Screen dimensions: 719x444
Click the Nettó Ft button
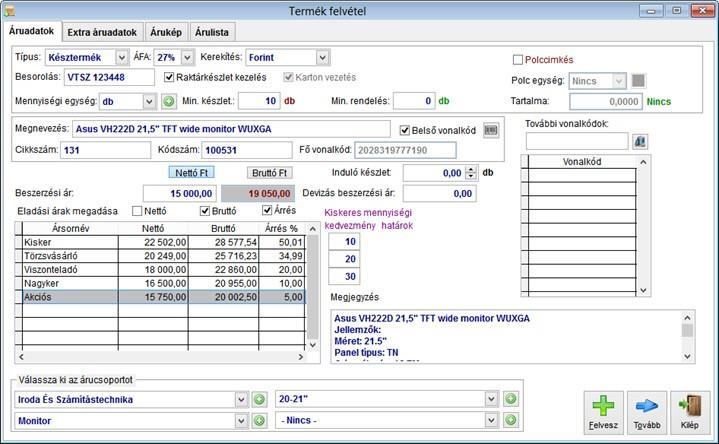(x=191, y=173)
